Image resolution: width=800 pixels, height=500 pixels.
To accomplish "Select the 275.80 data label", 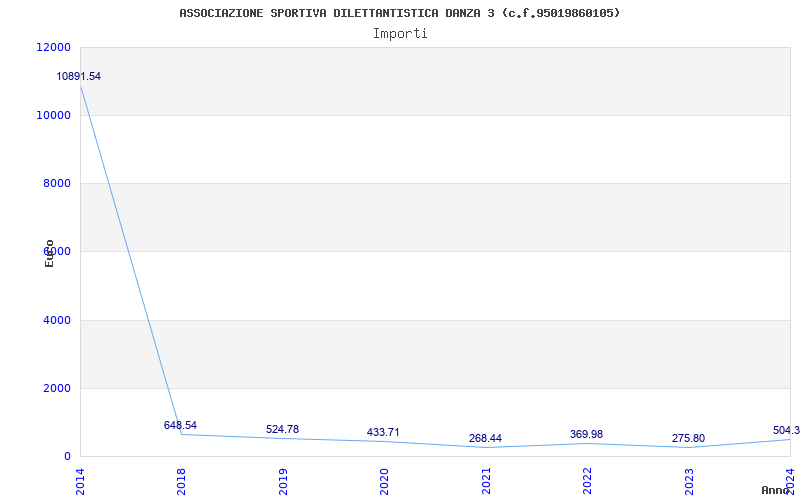I will click(x=688, y=438).
